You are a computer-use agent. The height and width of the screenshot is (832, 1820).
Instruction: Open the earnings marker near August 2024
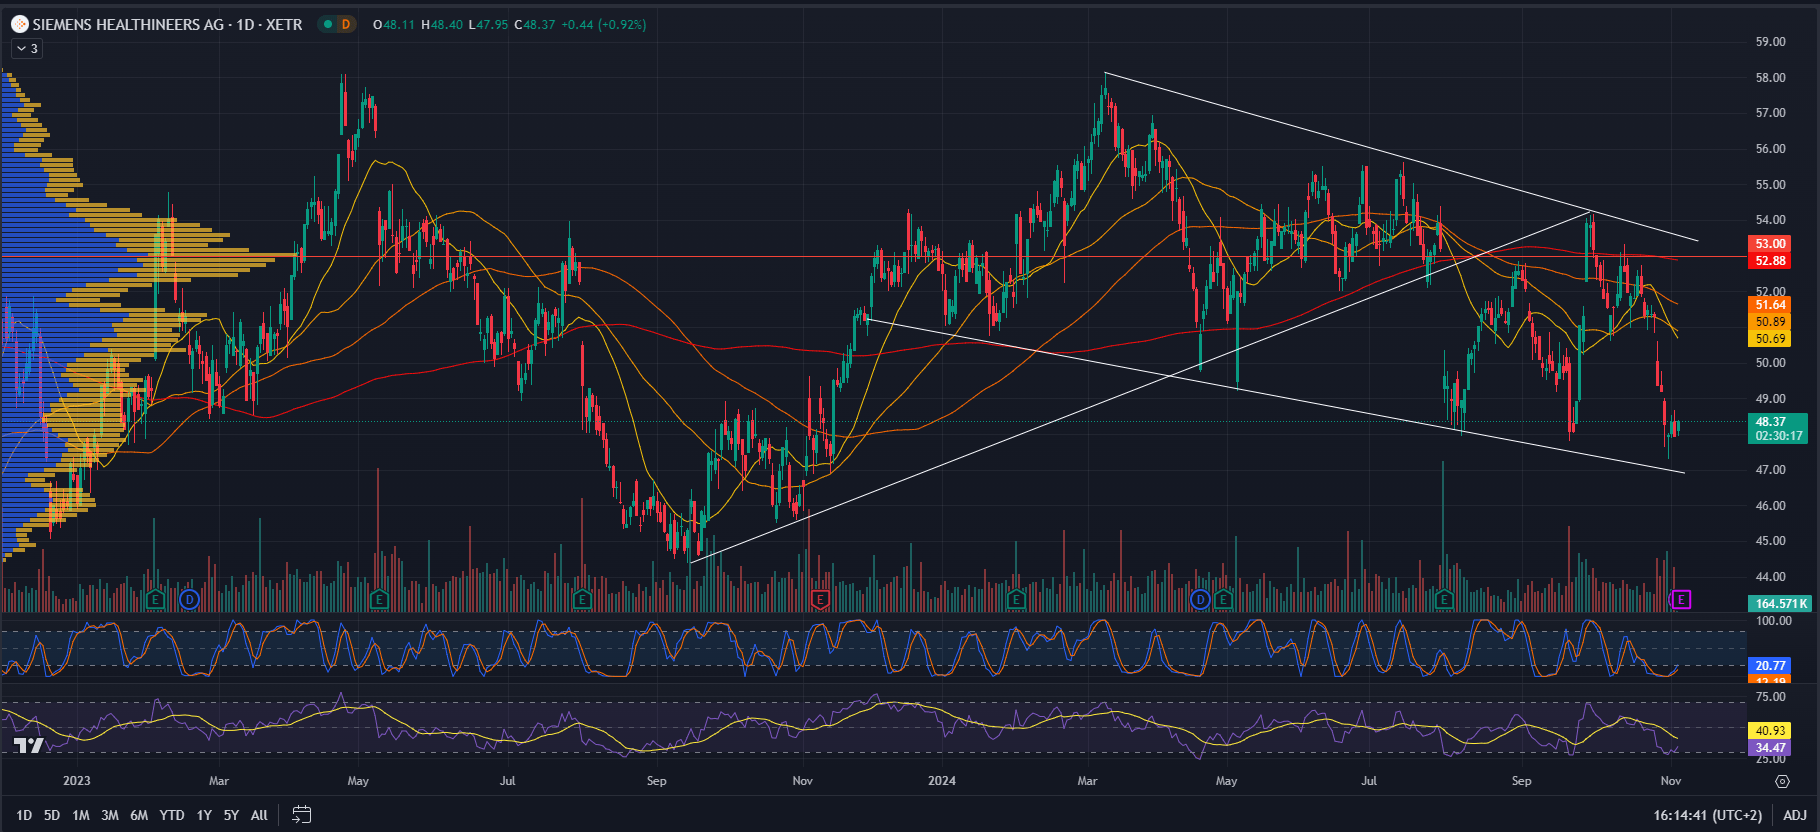click(x=1444, y=599)
